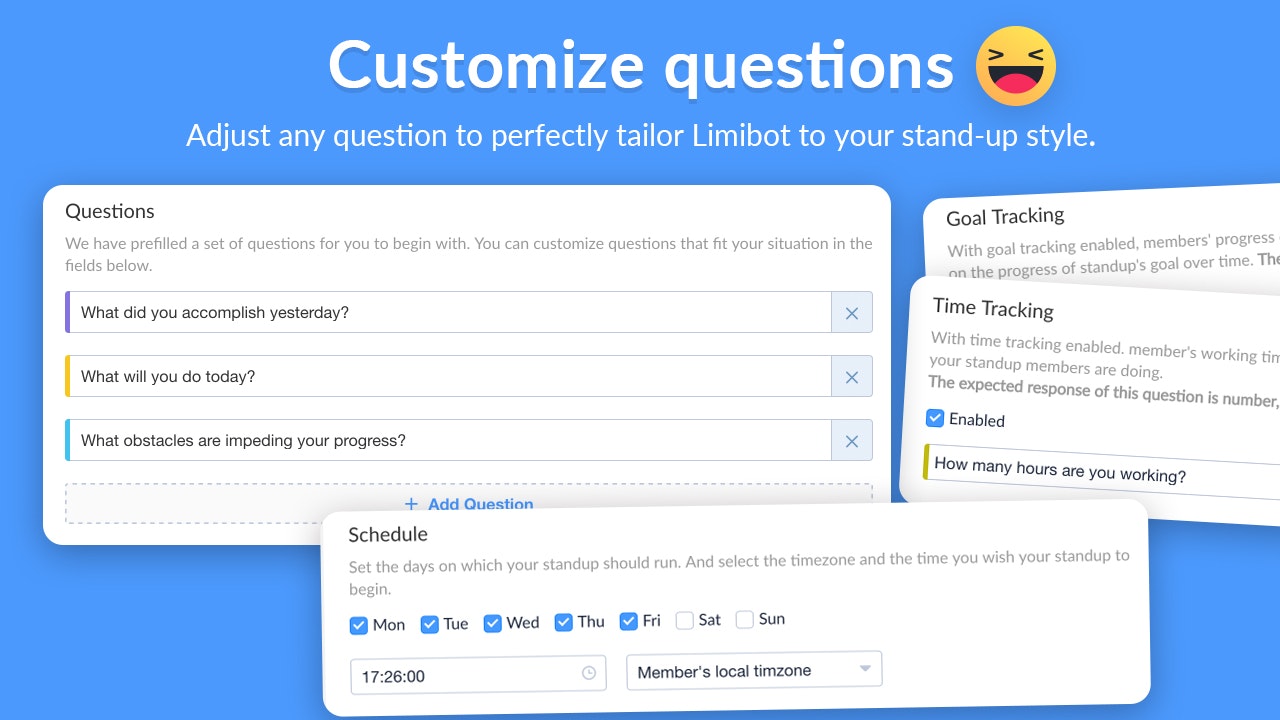This screenshot has height=720, width=1280.
Task: Uncheck the Enabled option under Time Tracking
Action: click(x=935, y=418)
